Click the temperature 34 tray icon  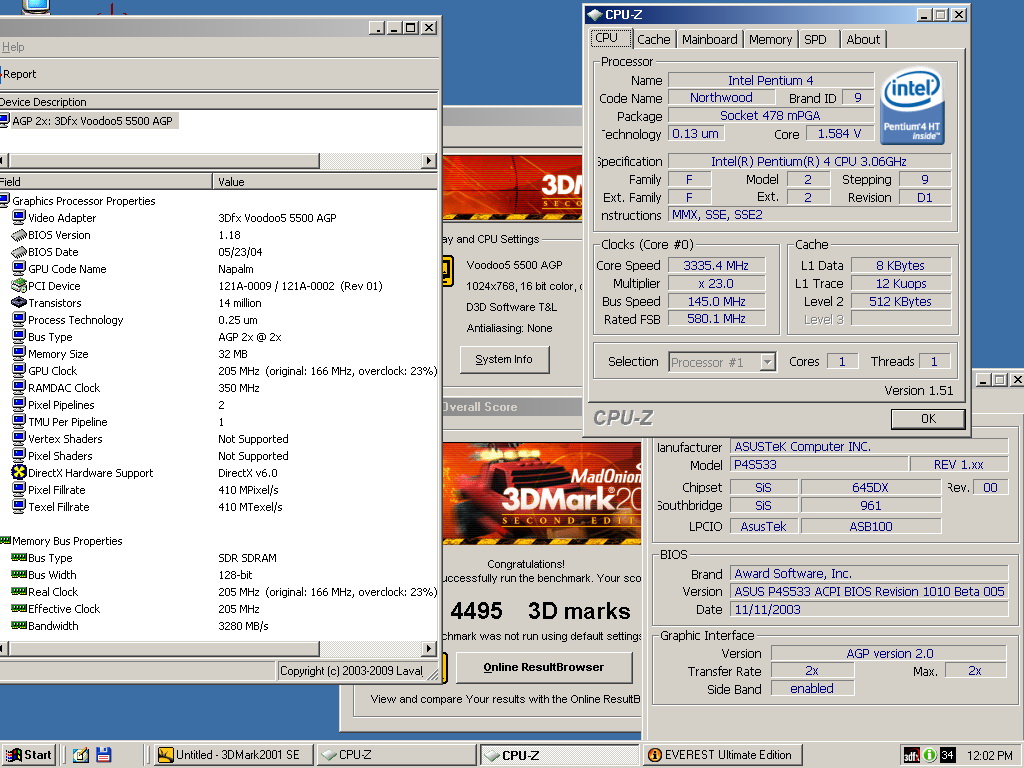947,756
